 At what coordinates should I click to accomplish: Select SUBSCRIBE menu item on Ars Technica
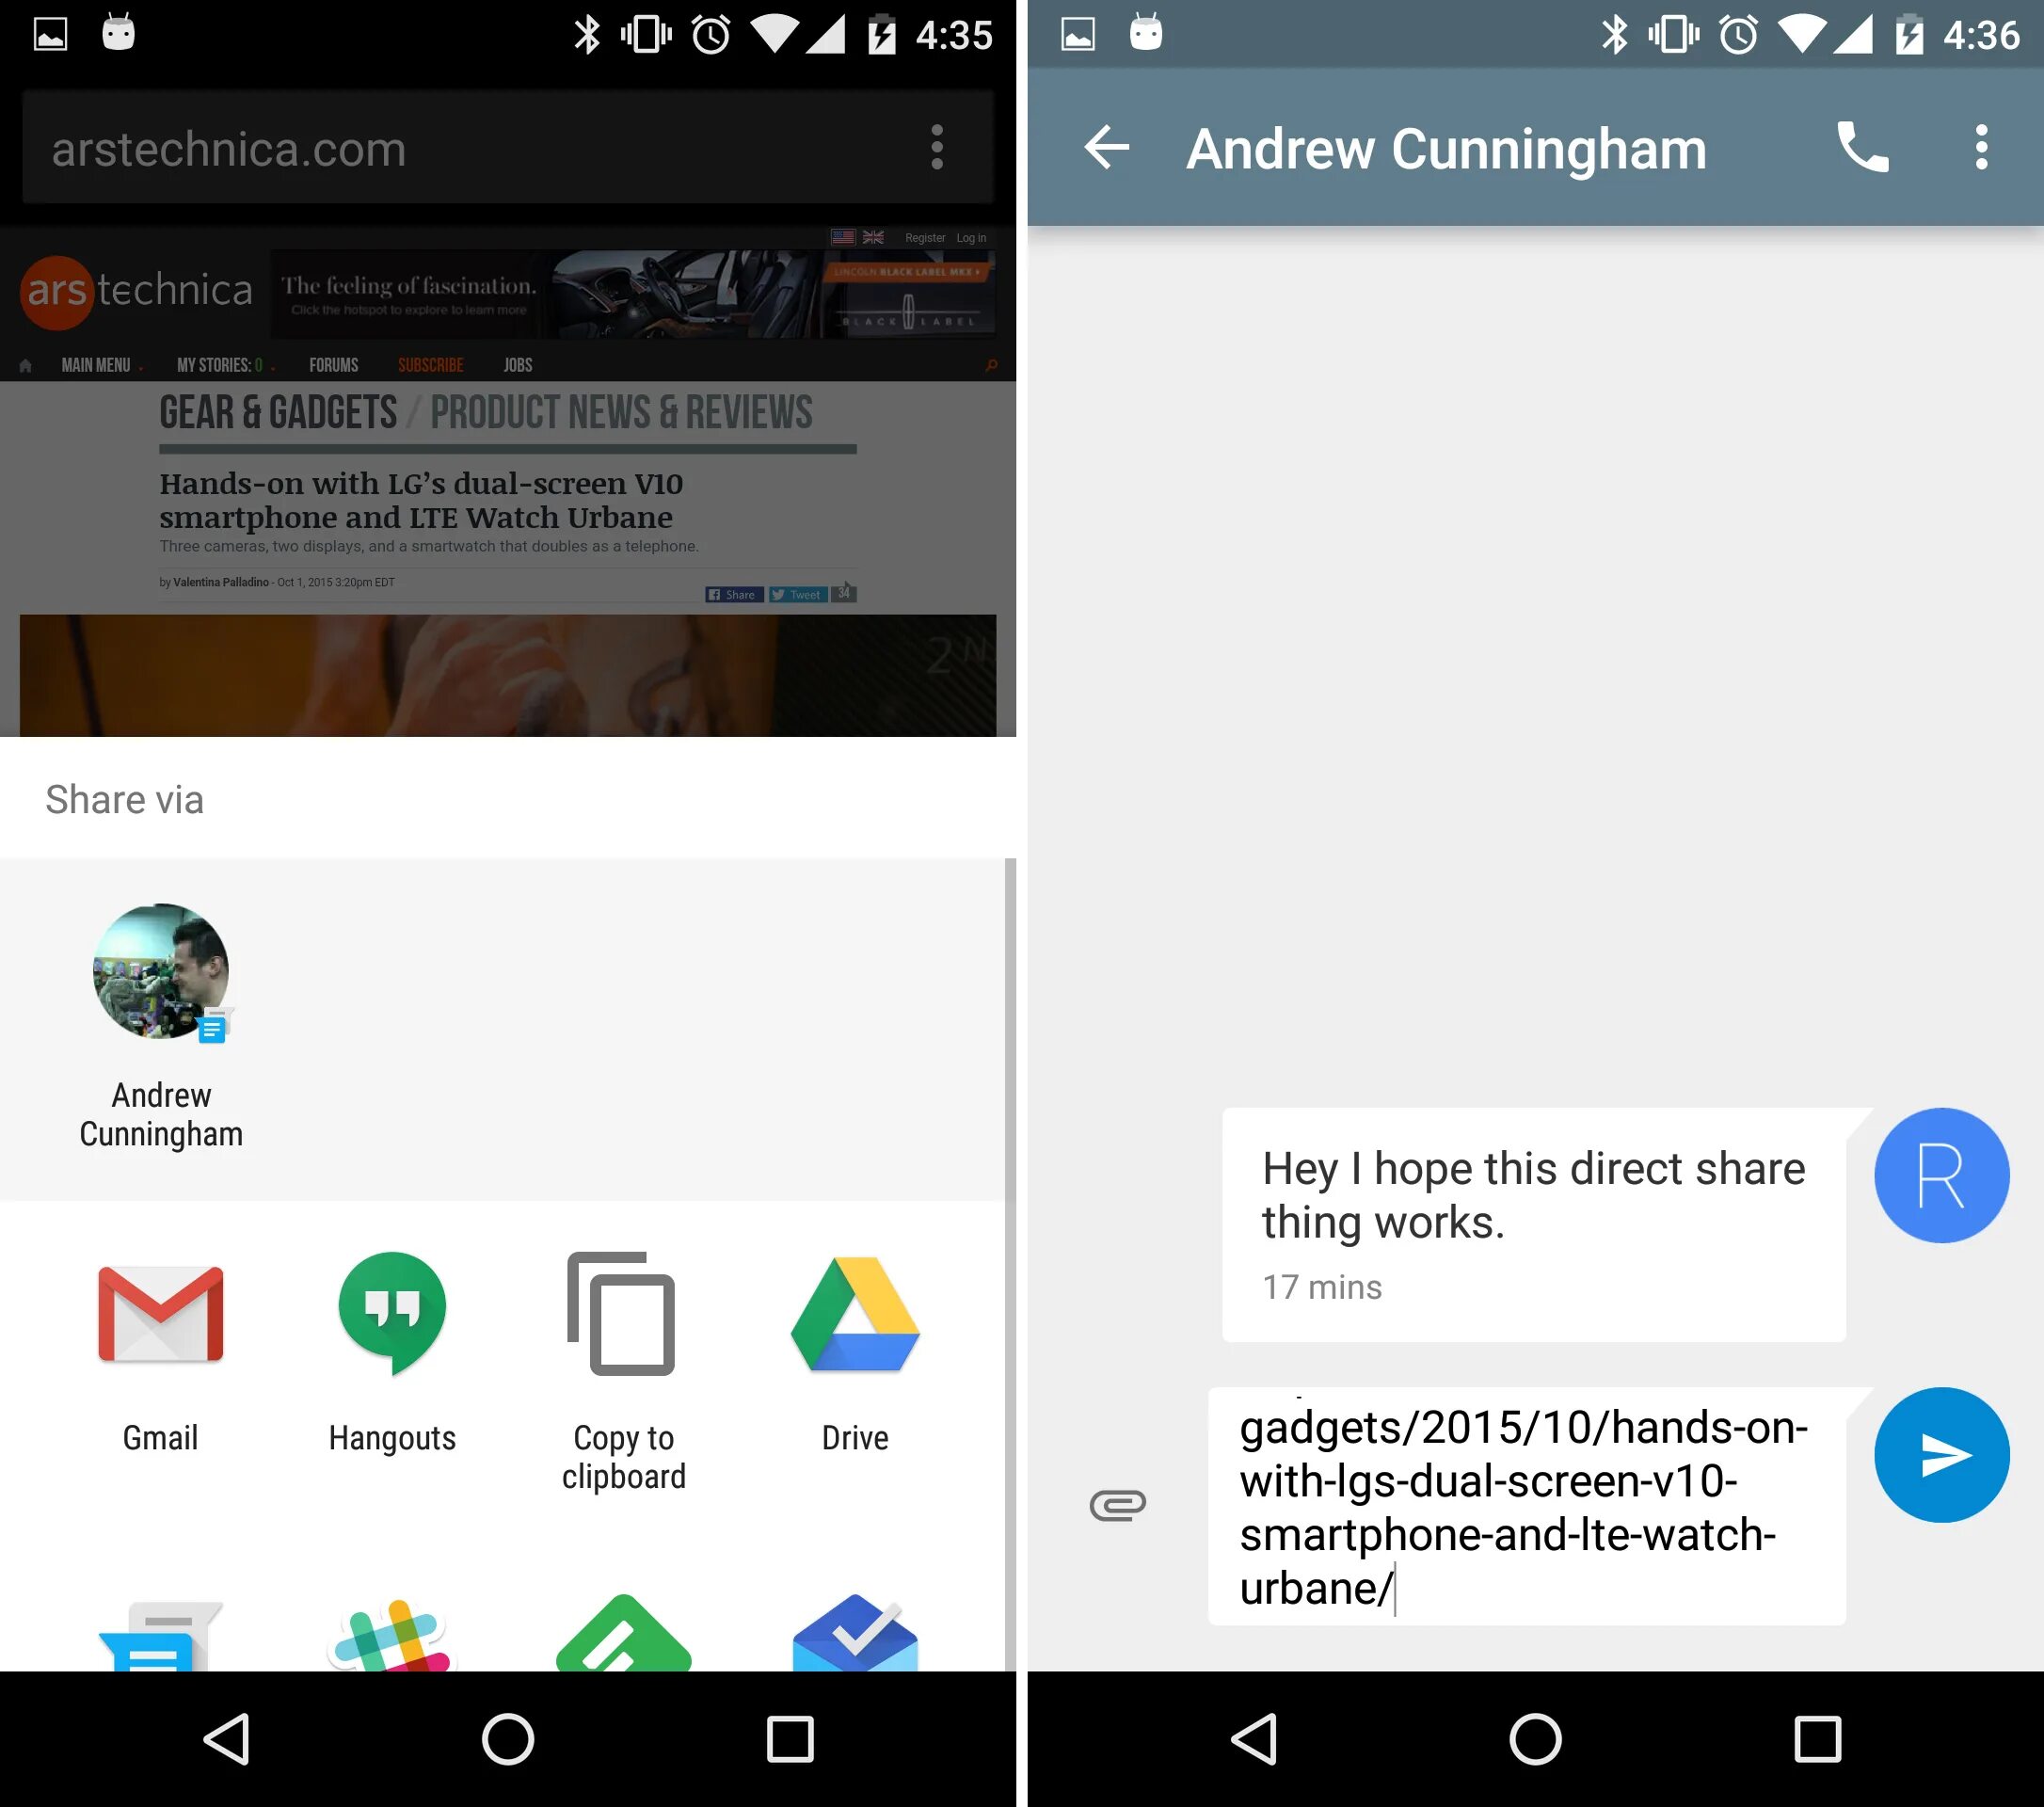coord(429,364)
